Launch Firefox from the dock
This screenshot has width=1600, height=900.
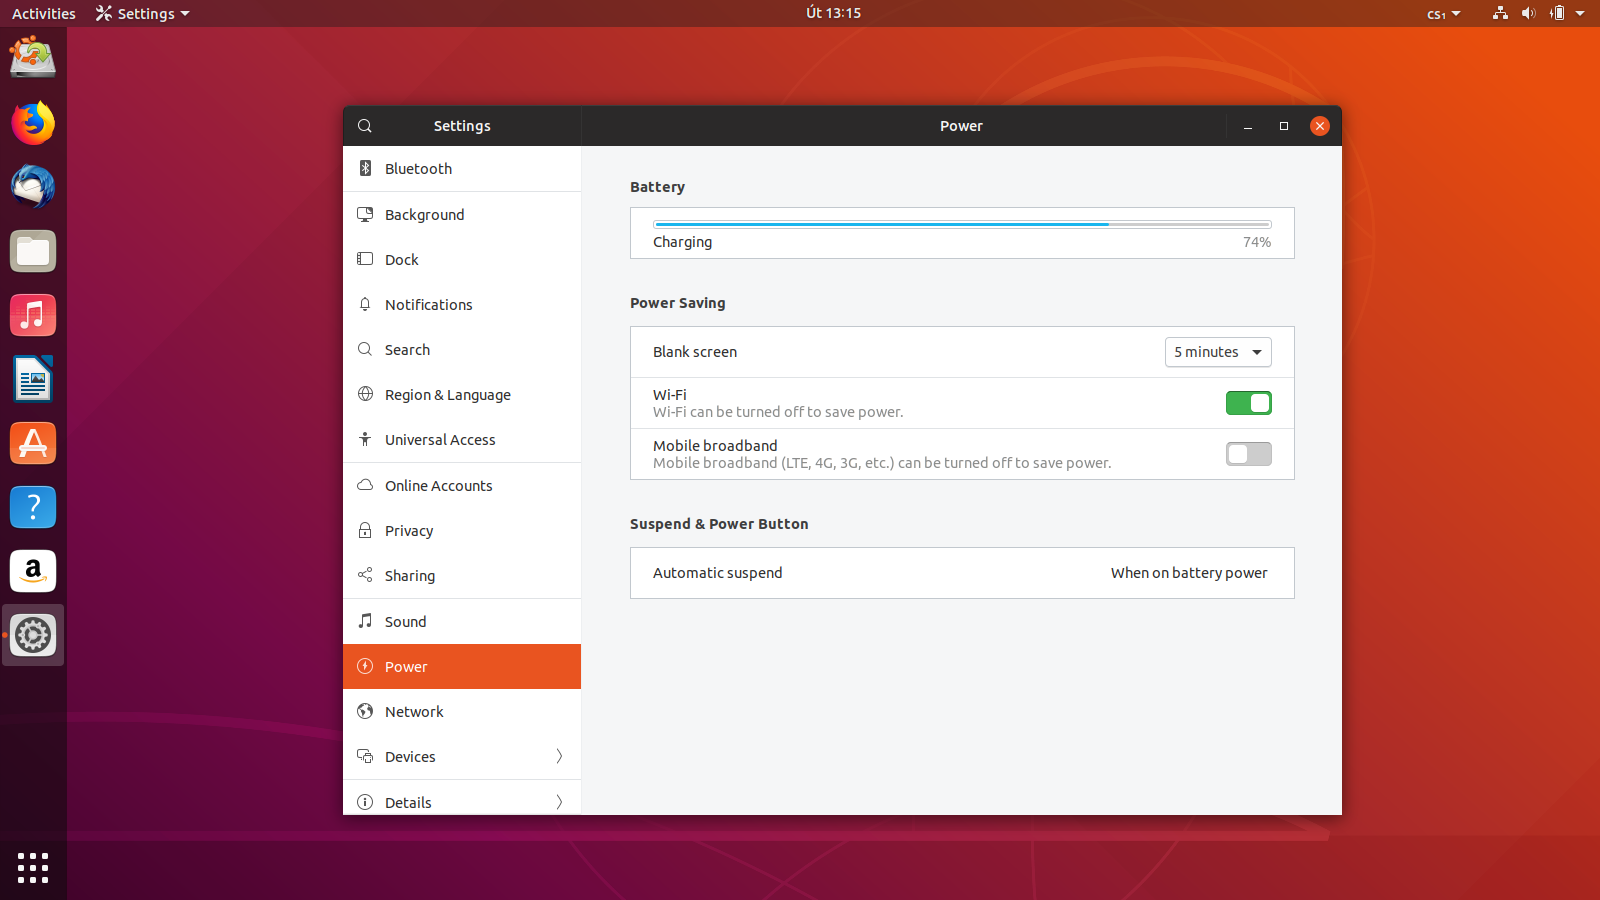point(33,123)
